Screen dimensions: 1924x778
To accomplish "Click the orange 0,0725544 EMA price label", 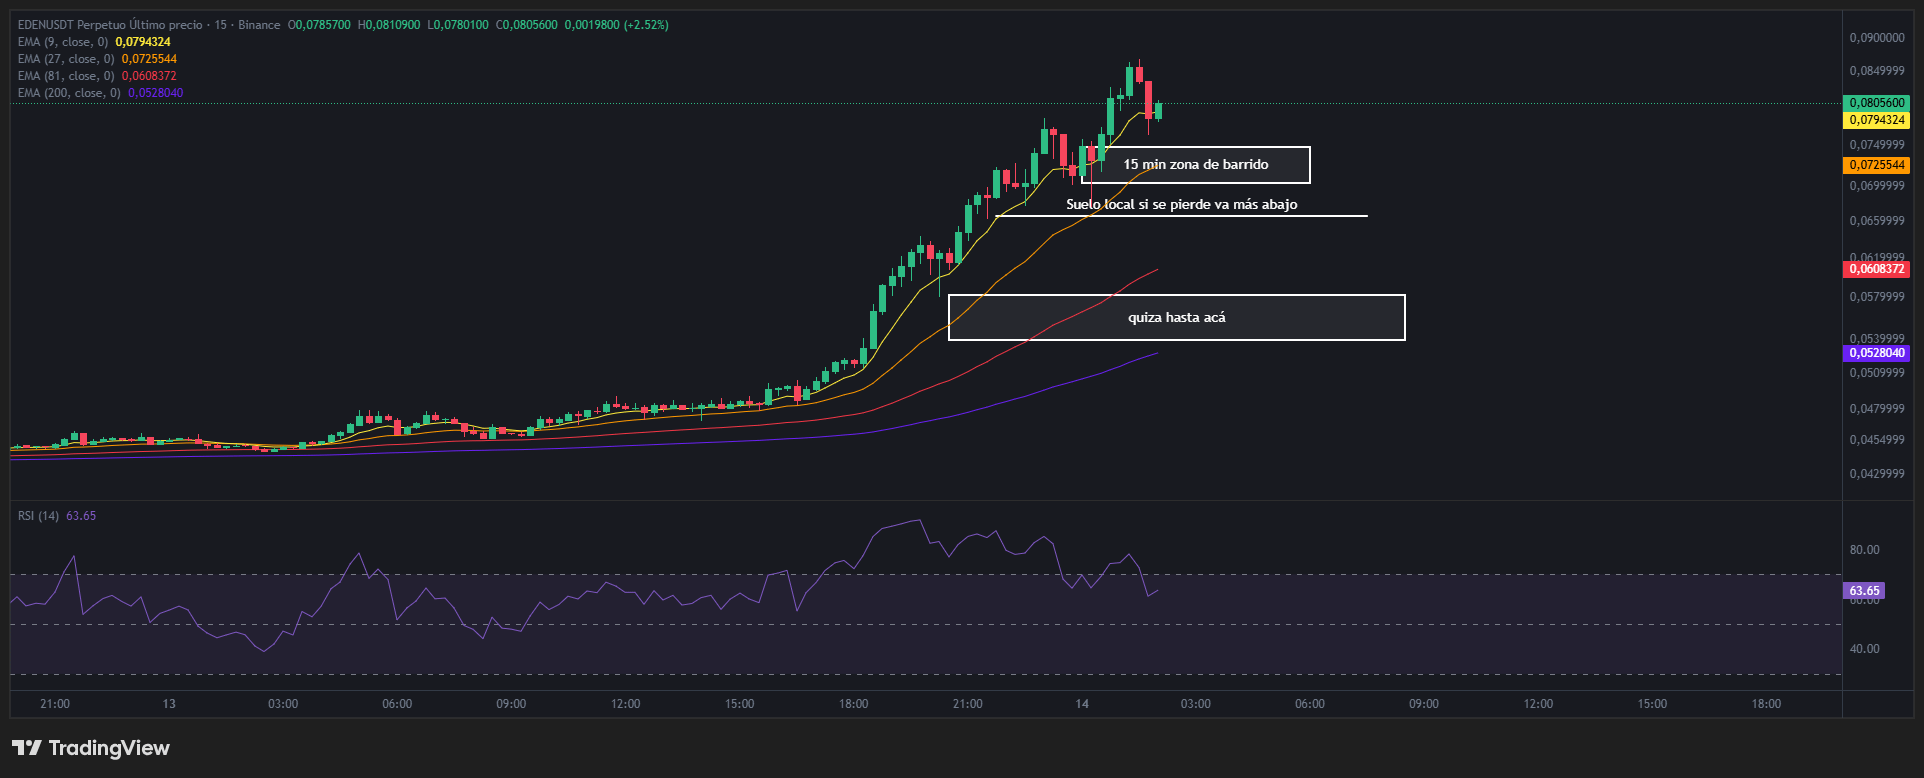I will tap(1876, 165).
